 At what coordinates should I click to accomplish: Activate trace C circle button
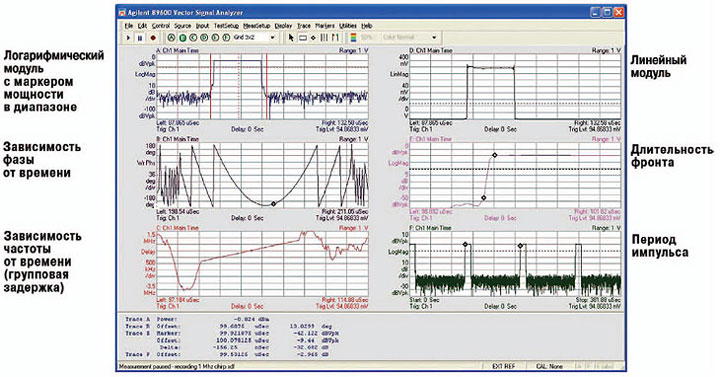[193, 38]
